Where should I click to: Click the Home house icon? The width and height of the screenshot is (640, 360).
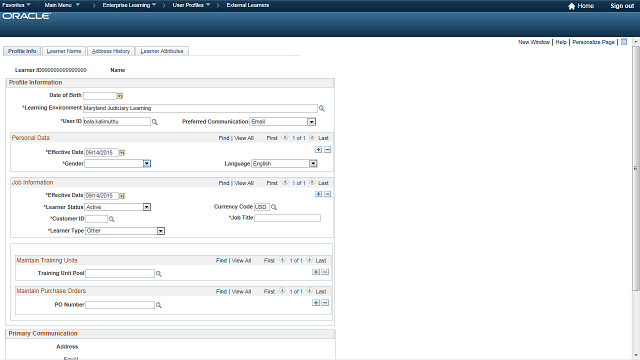tap(571, 6)
